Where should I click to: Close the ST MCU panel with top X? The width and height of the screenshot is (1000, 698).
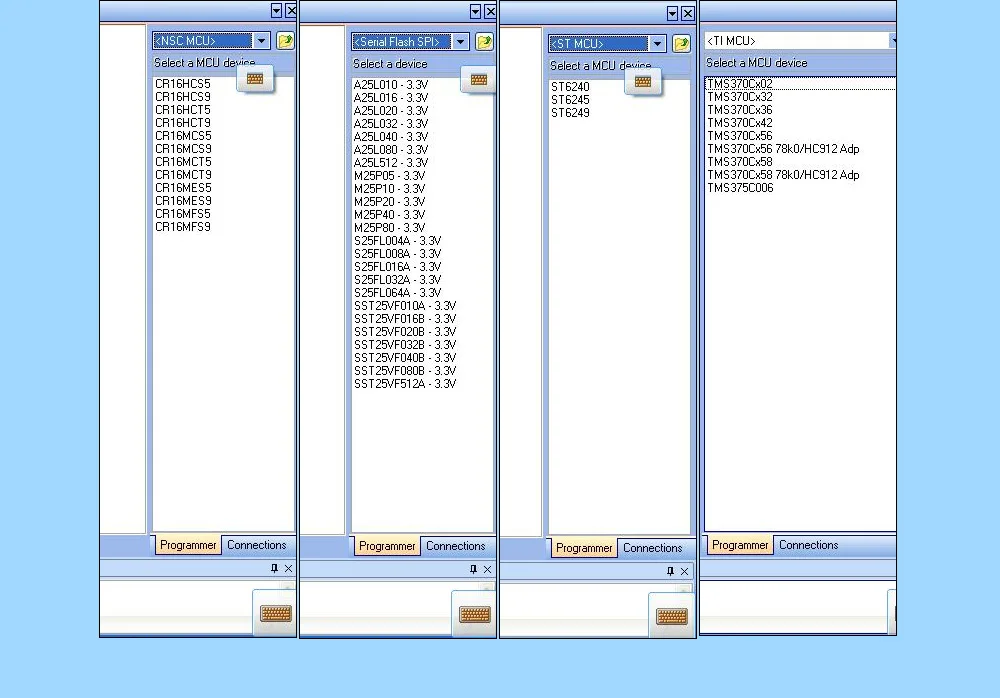688,13
